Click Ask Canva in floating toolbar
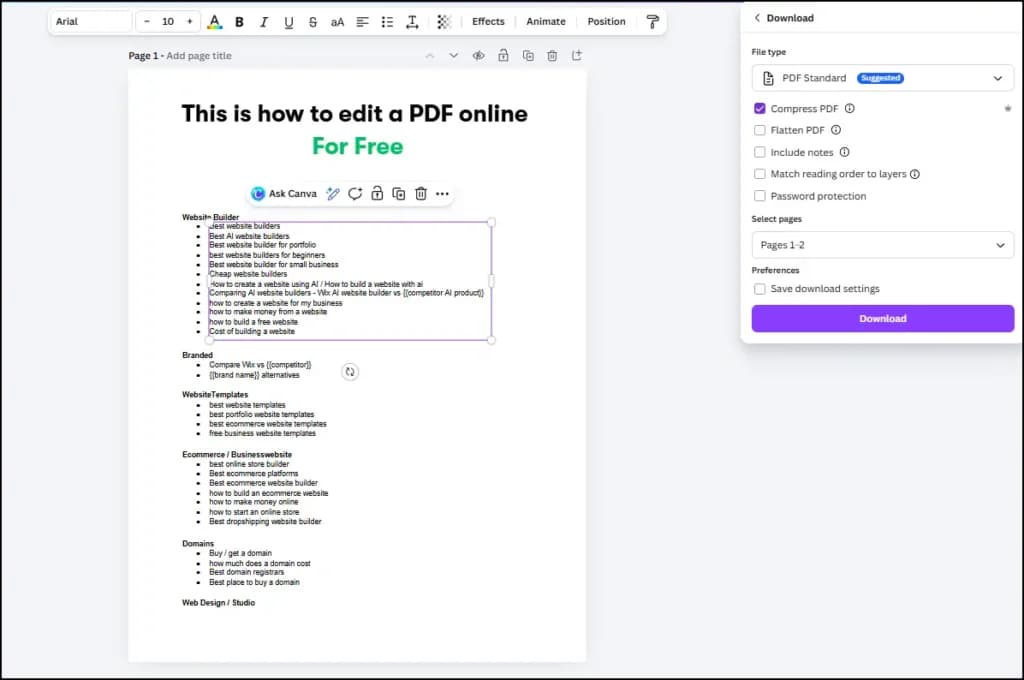The image size is (1024, 680). click(x=284, y=193)
